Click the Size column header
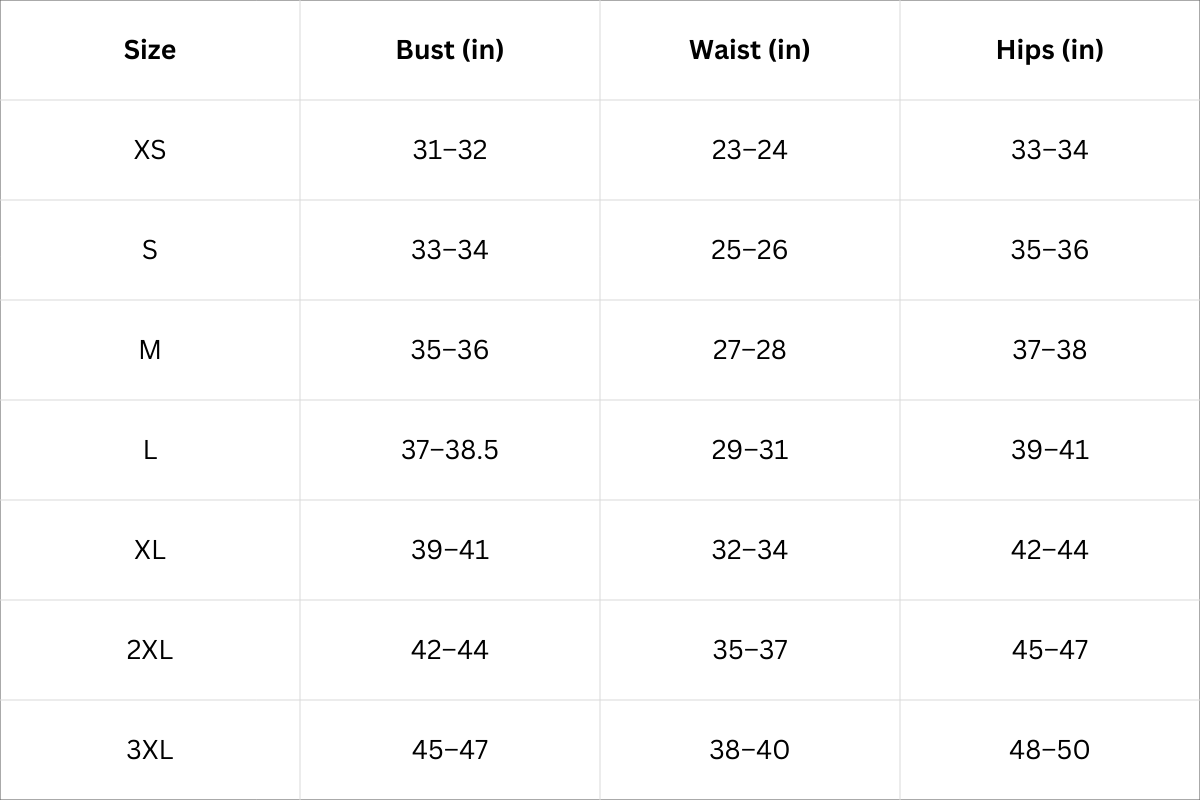Image resolution: width=1200 pixels, height=800 pixels. point(150,50)
